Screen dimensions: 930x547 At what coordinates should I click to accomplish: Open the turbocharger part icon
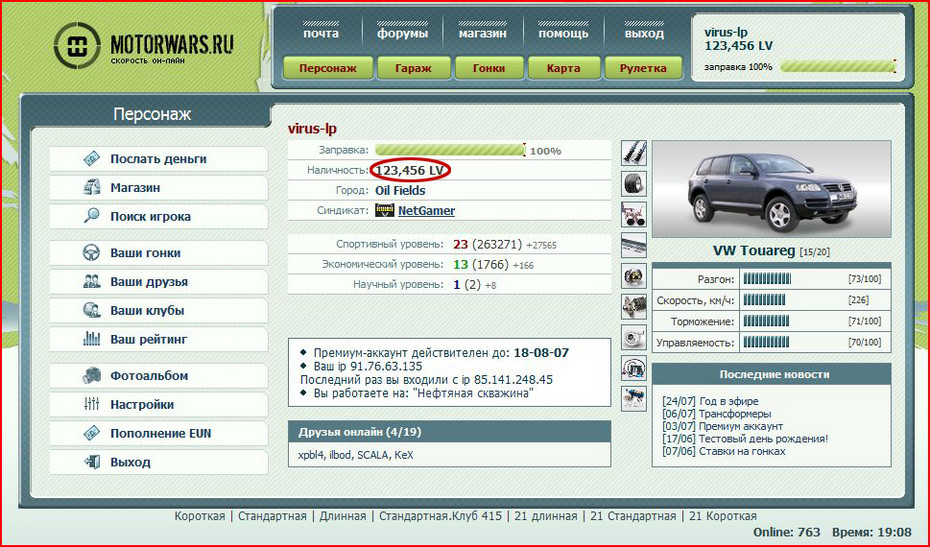tap(633, 337)
